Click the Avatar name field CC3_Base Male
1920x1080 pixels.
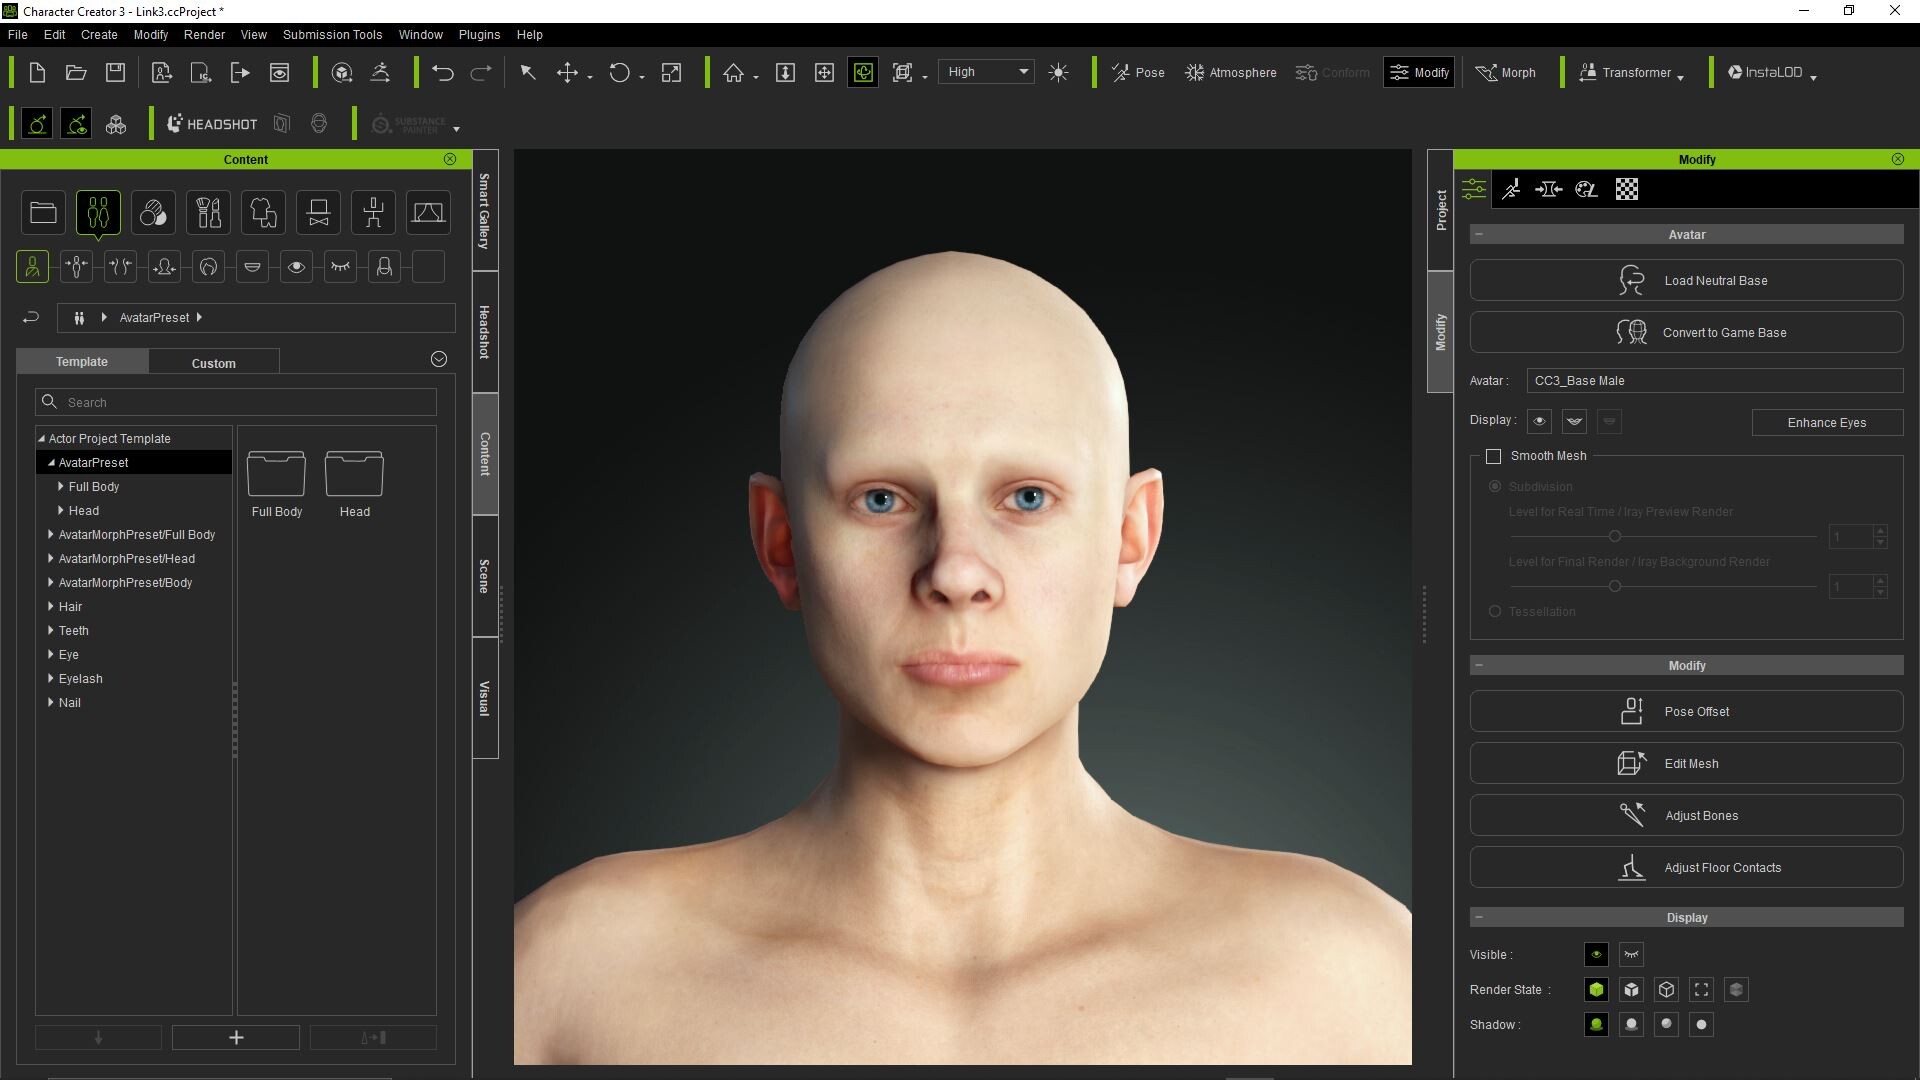(x=1714, y=380)
